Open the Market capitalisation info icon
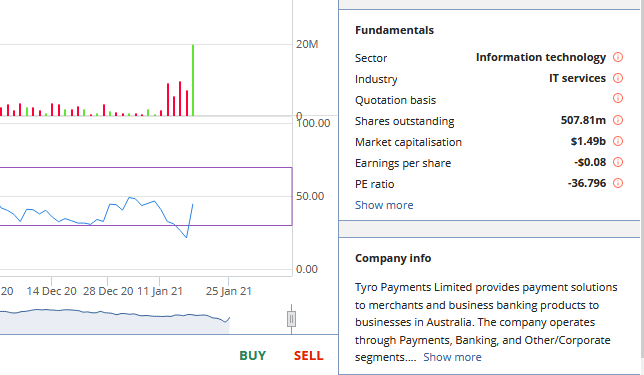644x375 pixels. pyautogui.click(x=618, y=141)
